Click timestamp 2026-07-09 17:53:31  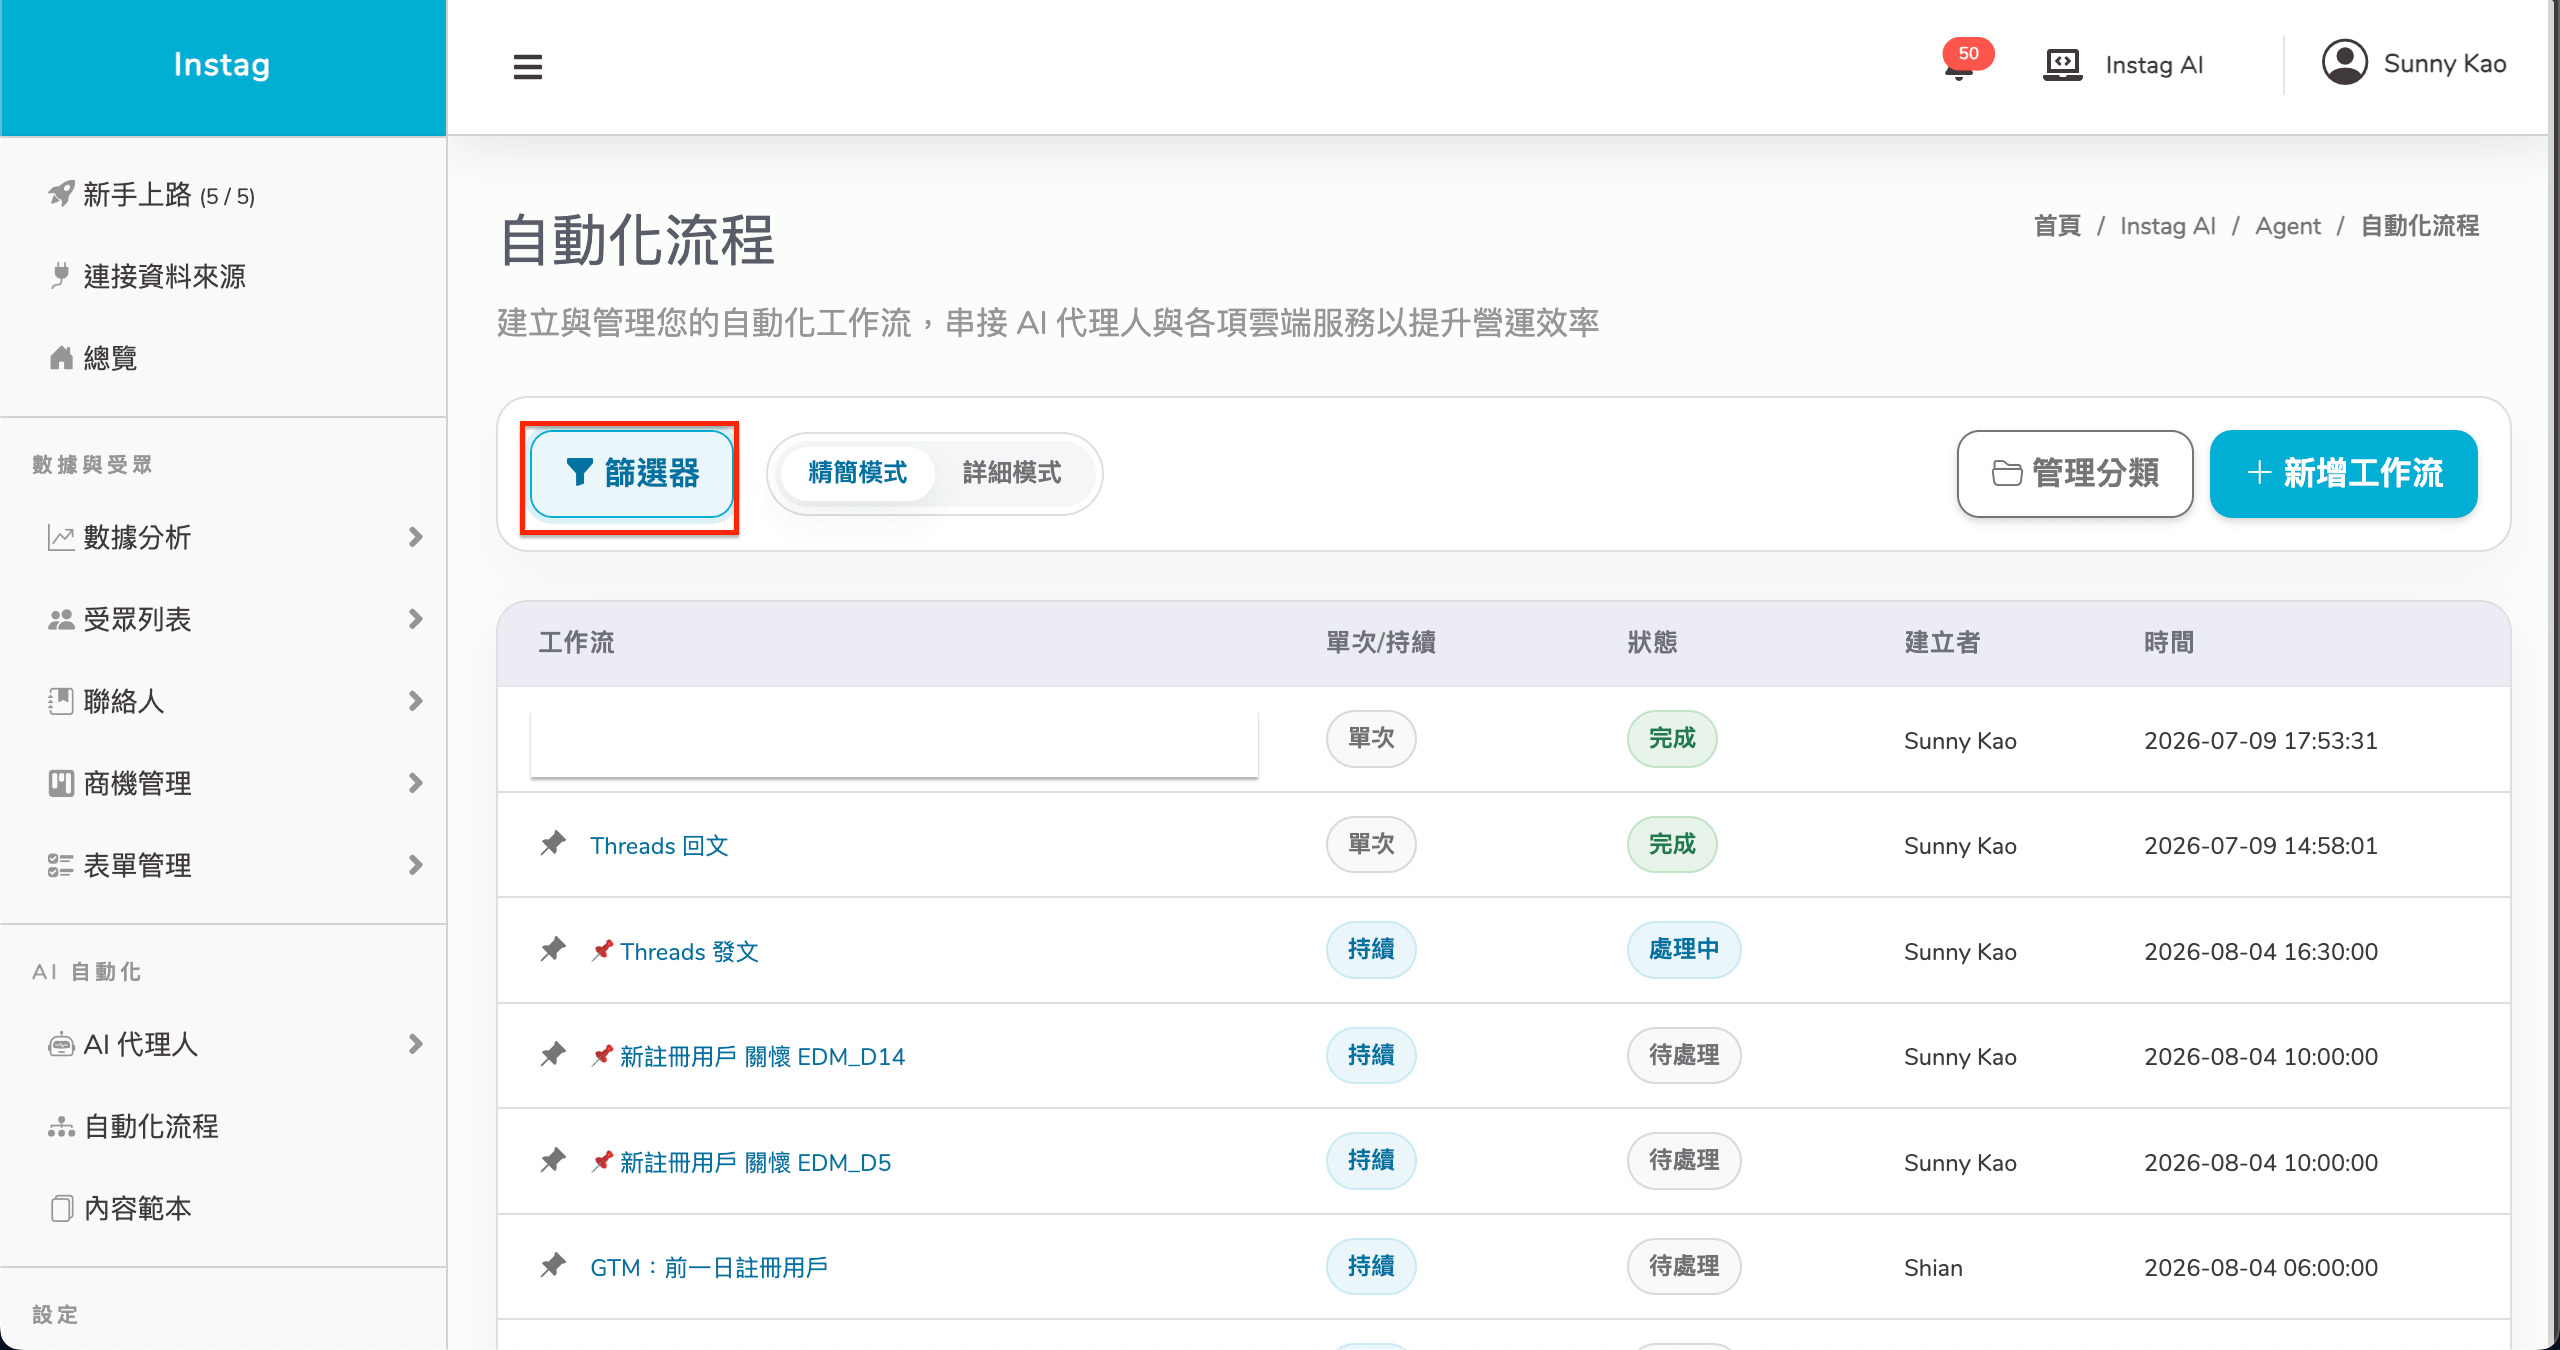click(2261, 741)
